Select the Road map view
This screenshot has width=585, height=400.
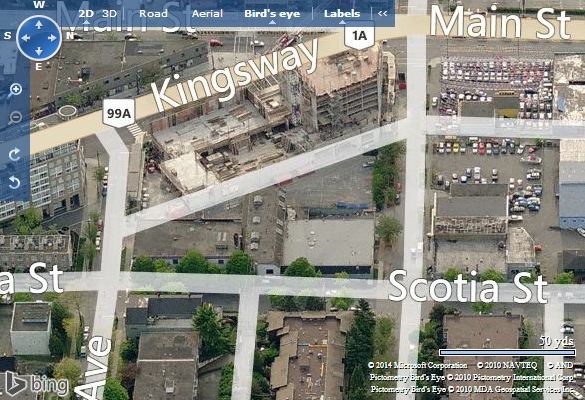tap(153, 13)
